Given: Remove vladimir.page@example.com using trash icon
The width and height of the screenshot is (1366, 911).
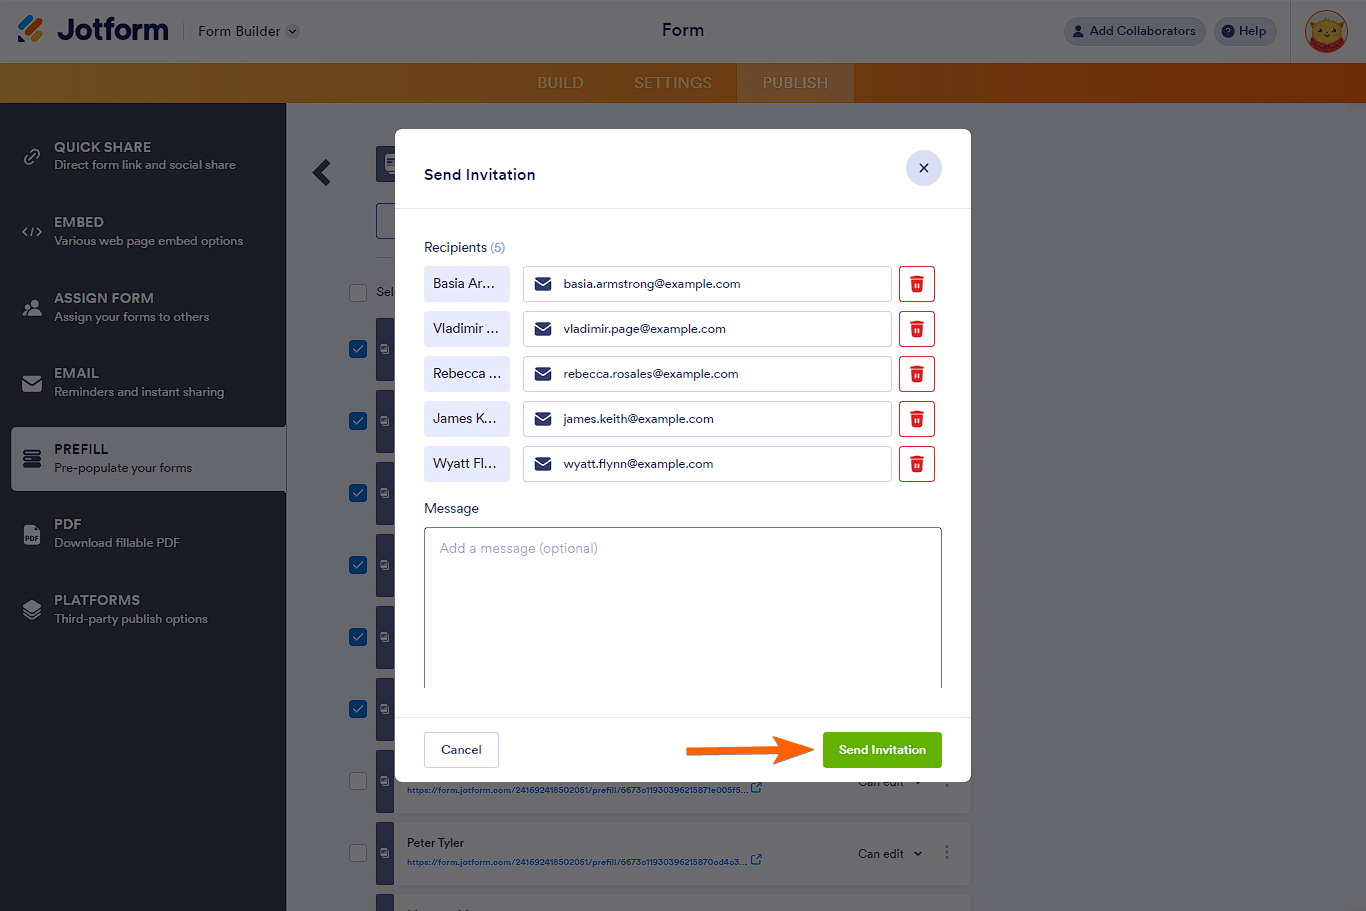Looking at the screenshot, I should [x=916, y=329].
